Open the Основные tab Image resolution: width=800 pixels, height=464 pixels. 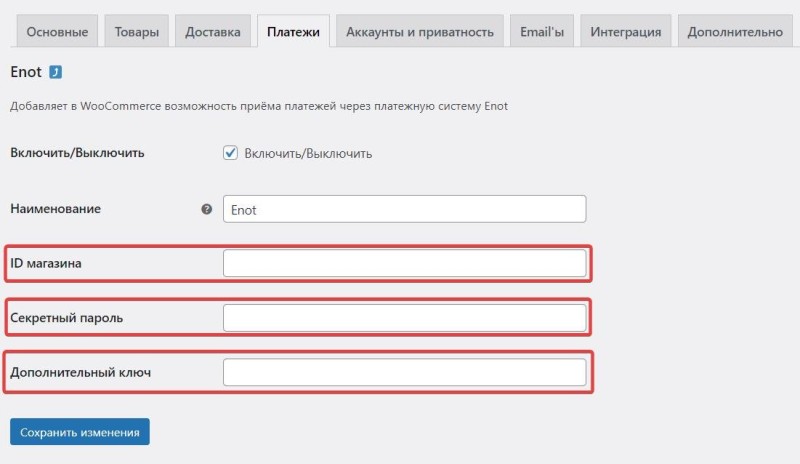[x=57, y=32]
